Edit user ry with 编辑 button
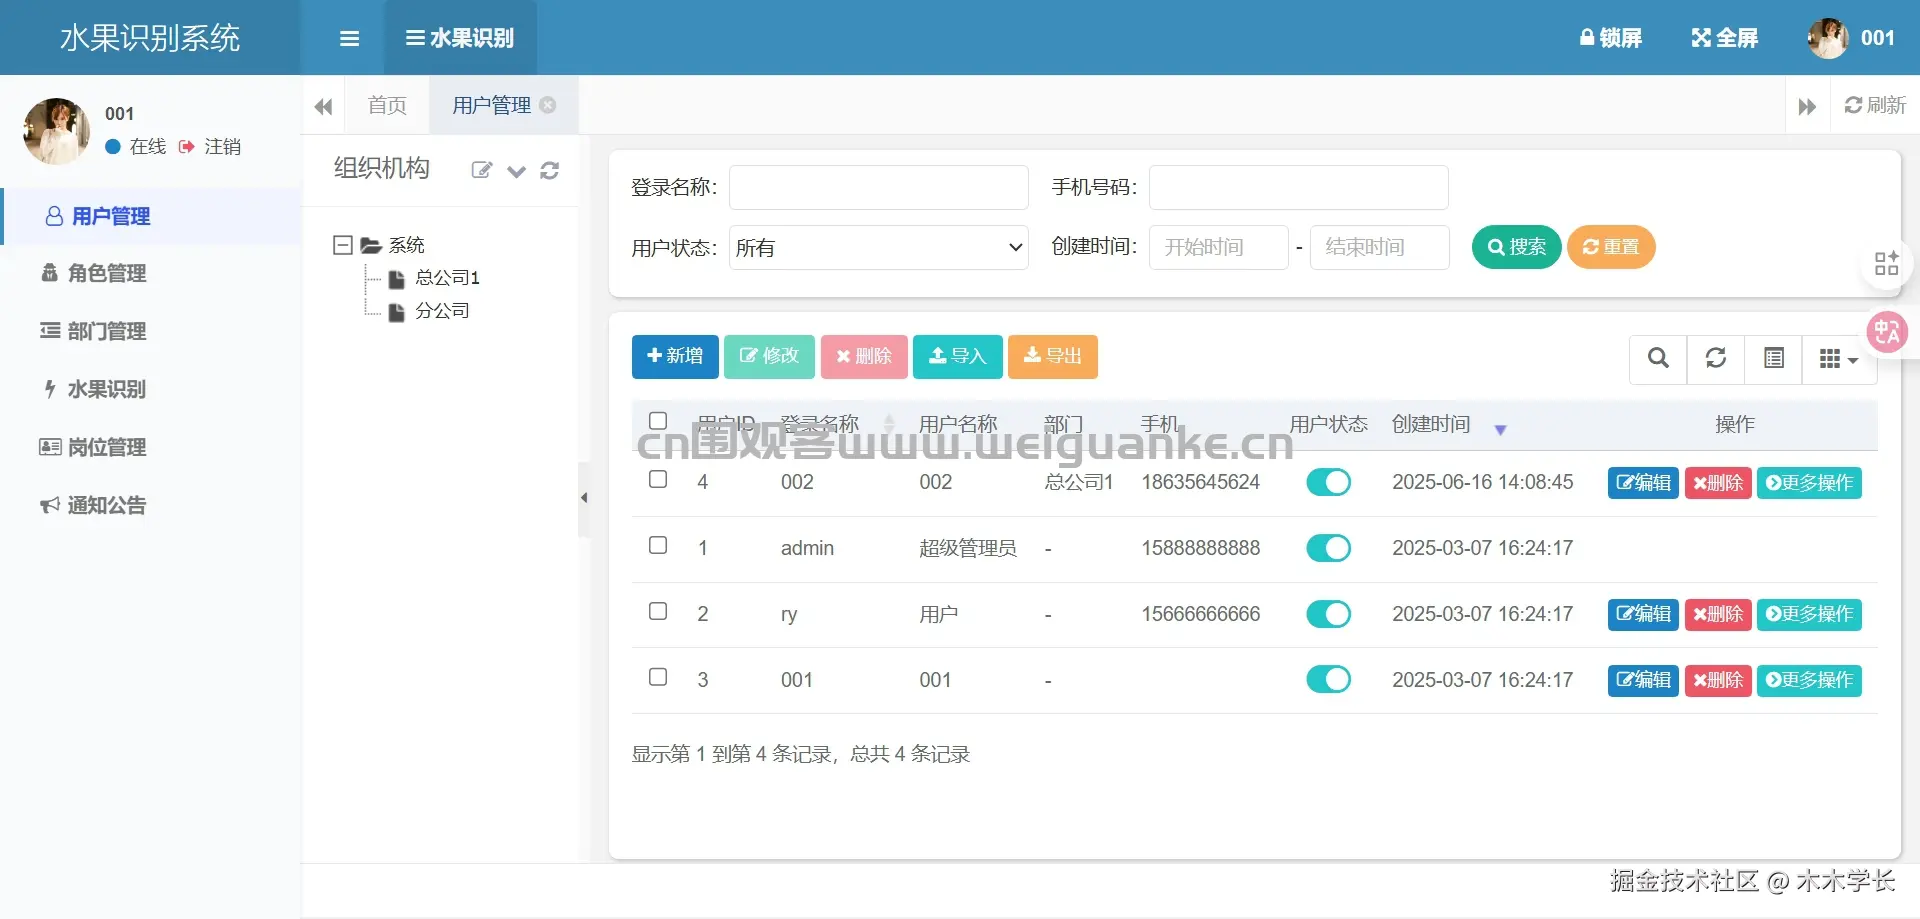Image resolution: width=1920 pixels, height=919 pixels. point(1643,614)
